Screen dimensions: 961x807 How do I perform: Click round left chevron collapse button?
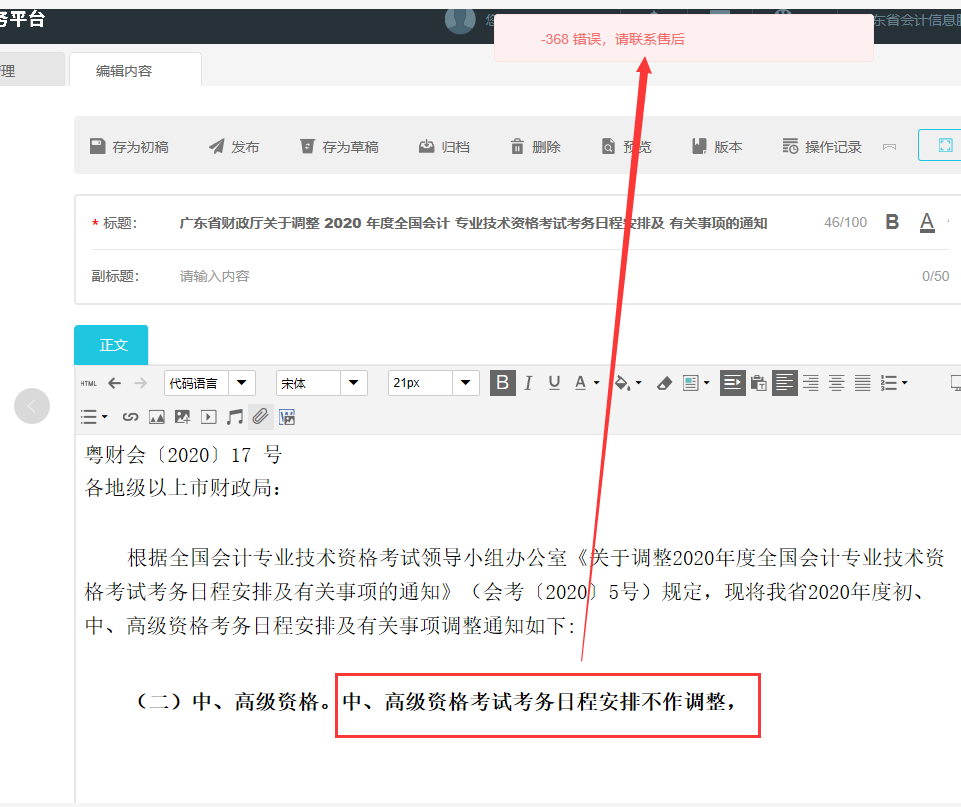[32, 406]
